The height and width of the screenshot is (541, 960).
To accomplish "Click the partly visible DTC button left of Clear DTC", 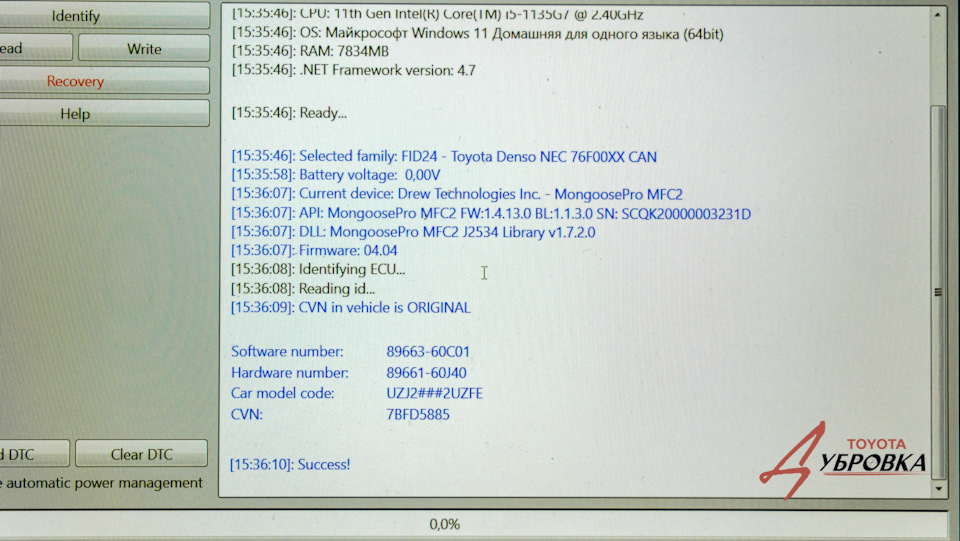I will (34, 454).
